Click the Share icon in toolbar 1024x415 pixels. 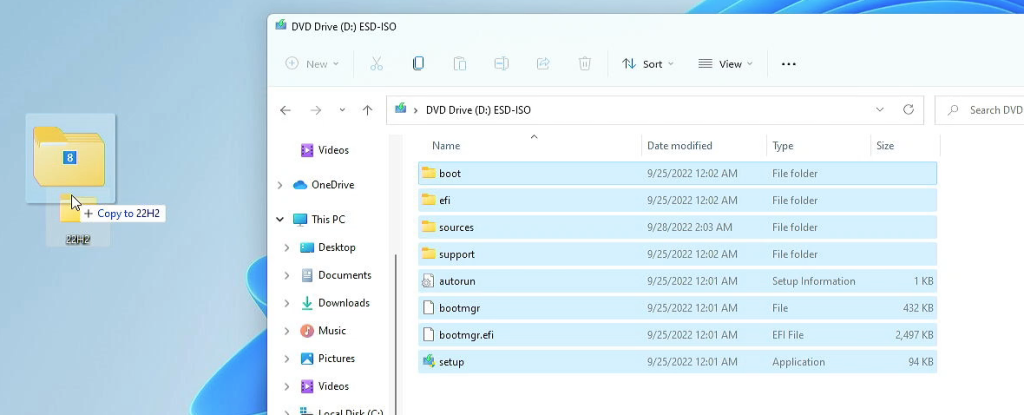[x=543, y=63]
